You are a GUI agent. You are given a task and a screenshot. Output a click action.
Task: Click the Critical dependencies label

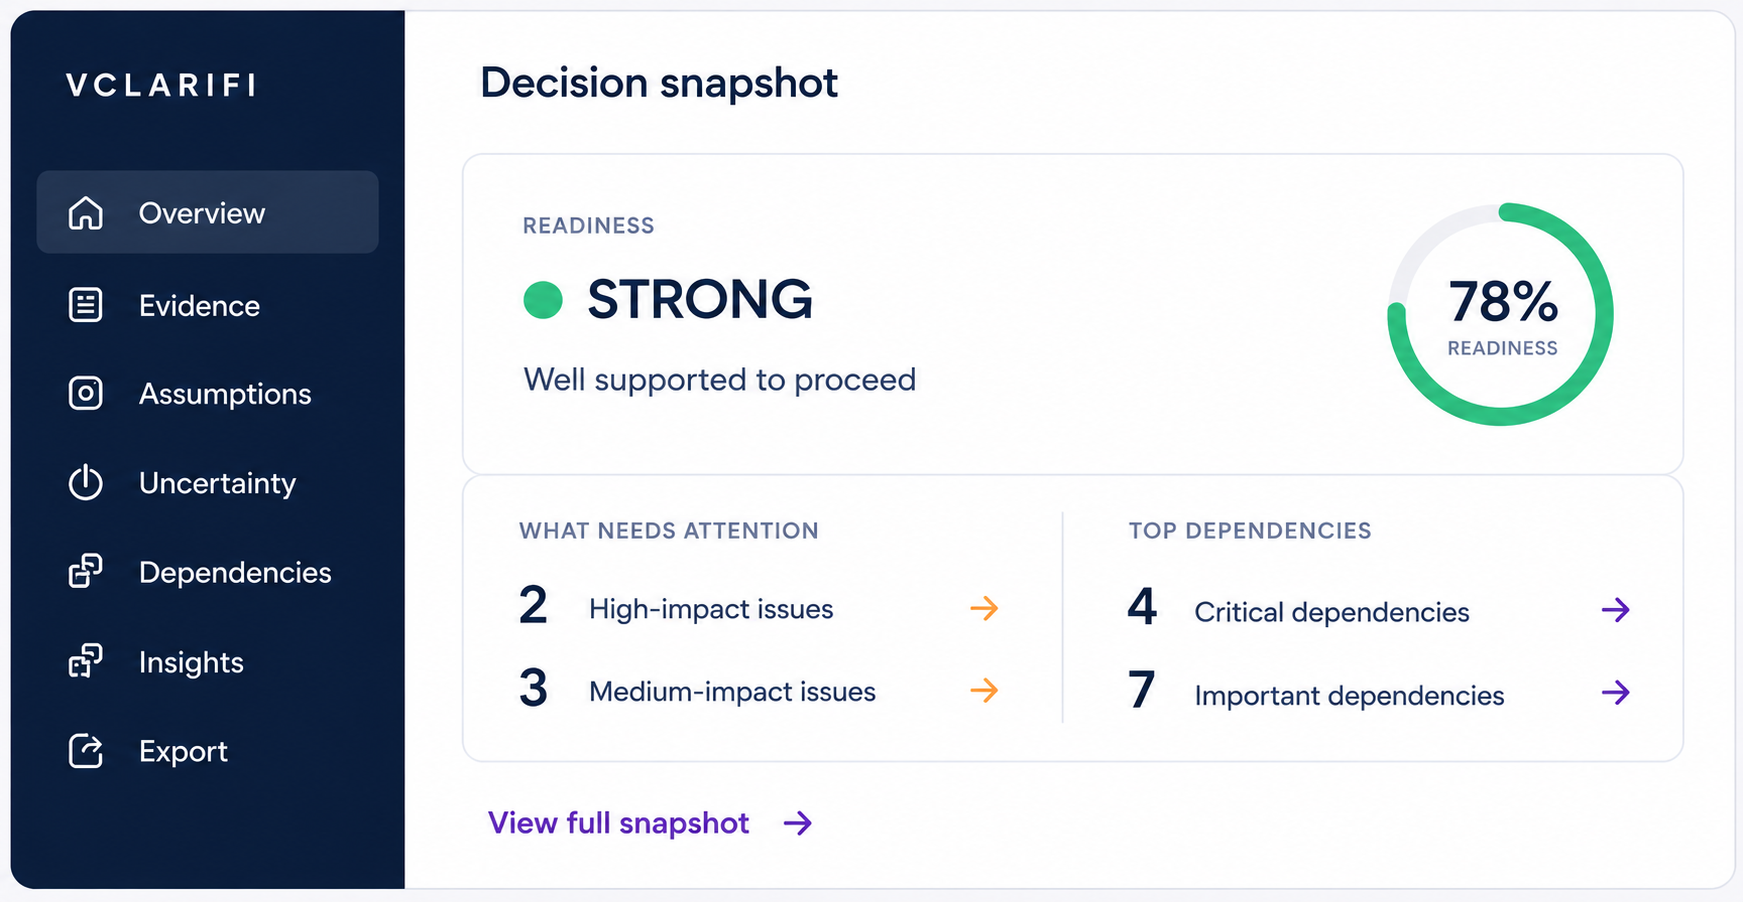[x=1332, y=612]
